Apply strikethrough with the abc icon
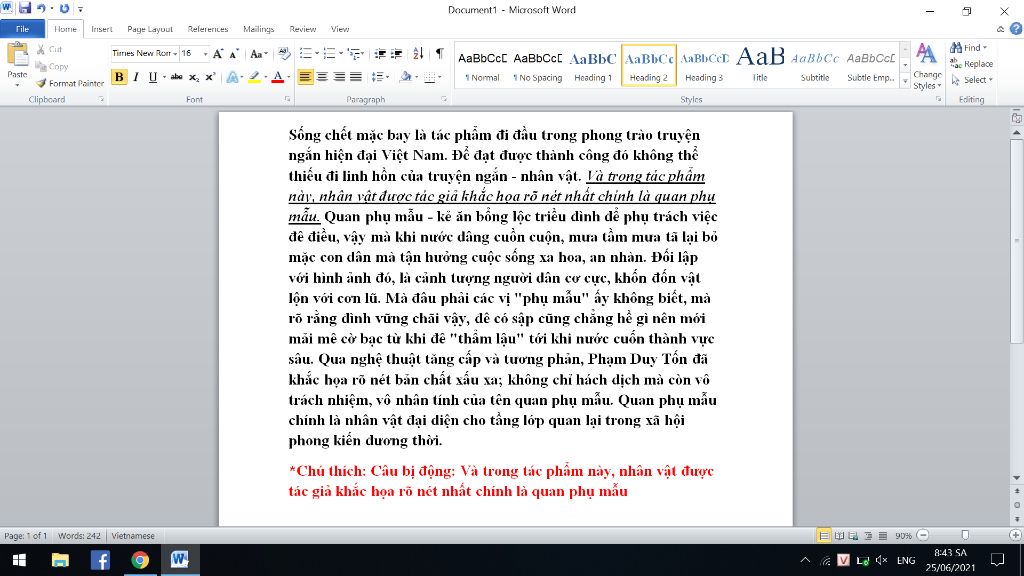The width and height of the screenshot is (1024, 576). pyautogui.click(x=176, y=77)
